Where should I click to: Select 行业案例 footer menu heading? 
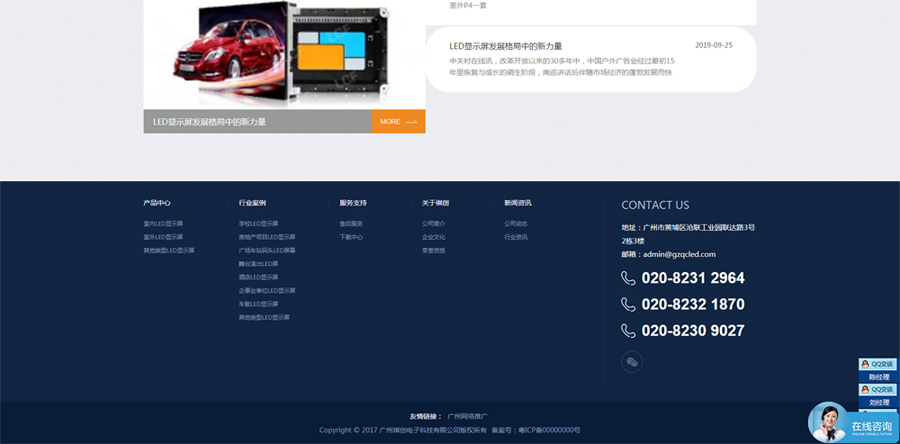[252, 203]
